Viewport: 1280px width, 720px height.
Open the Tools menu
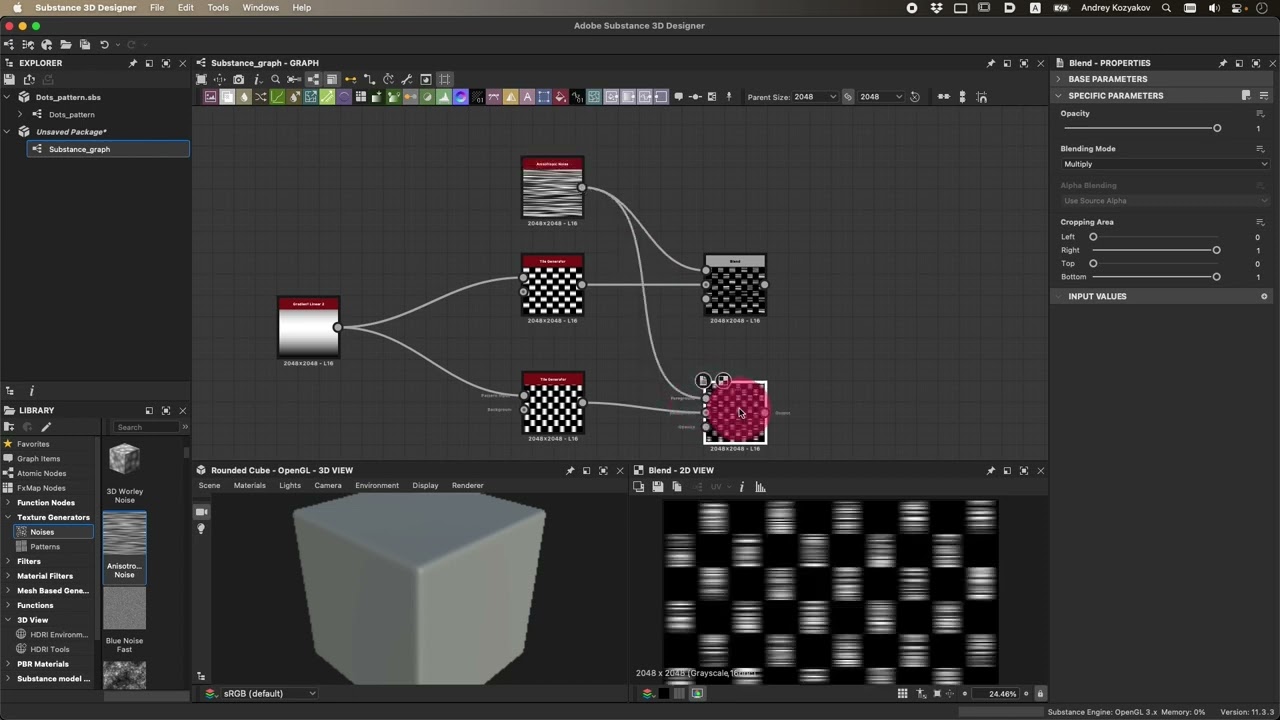pos(218,7)
